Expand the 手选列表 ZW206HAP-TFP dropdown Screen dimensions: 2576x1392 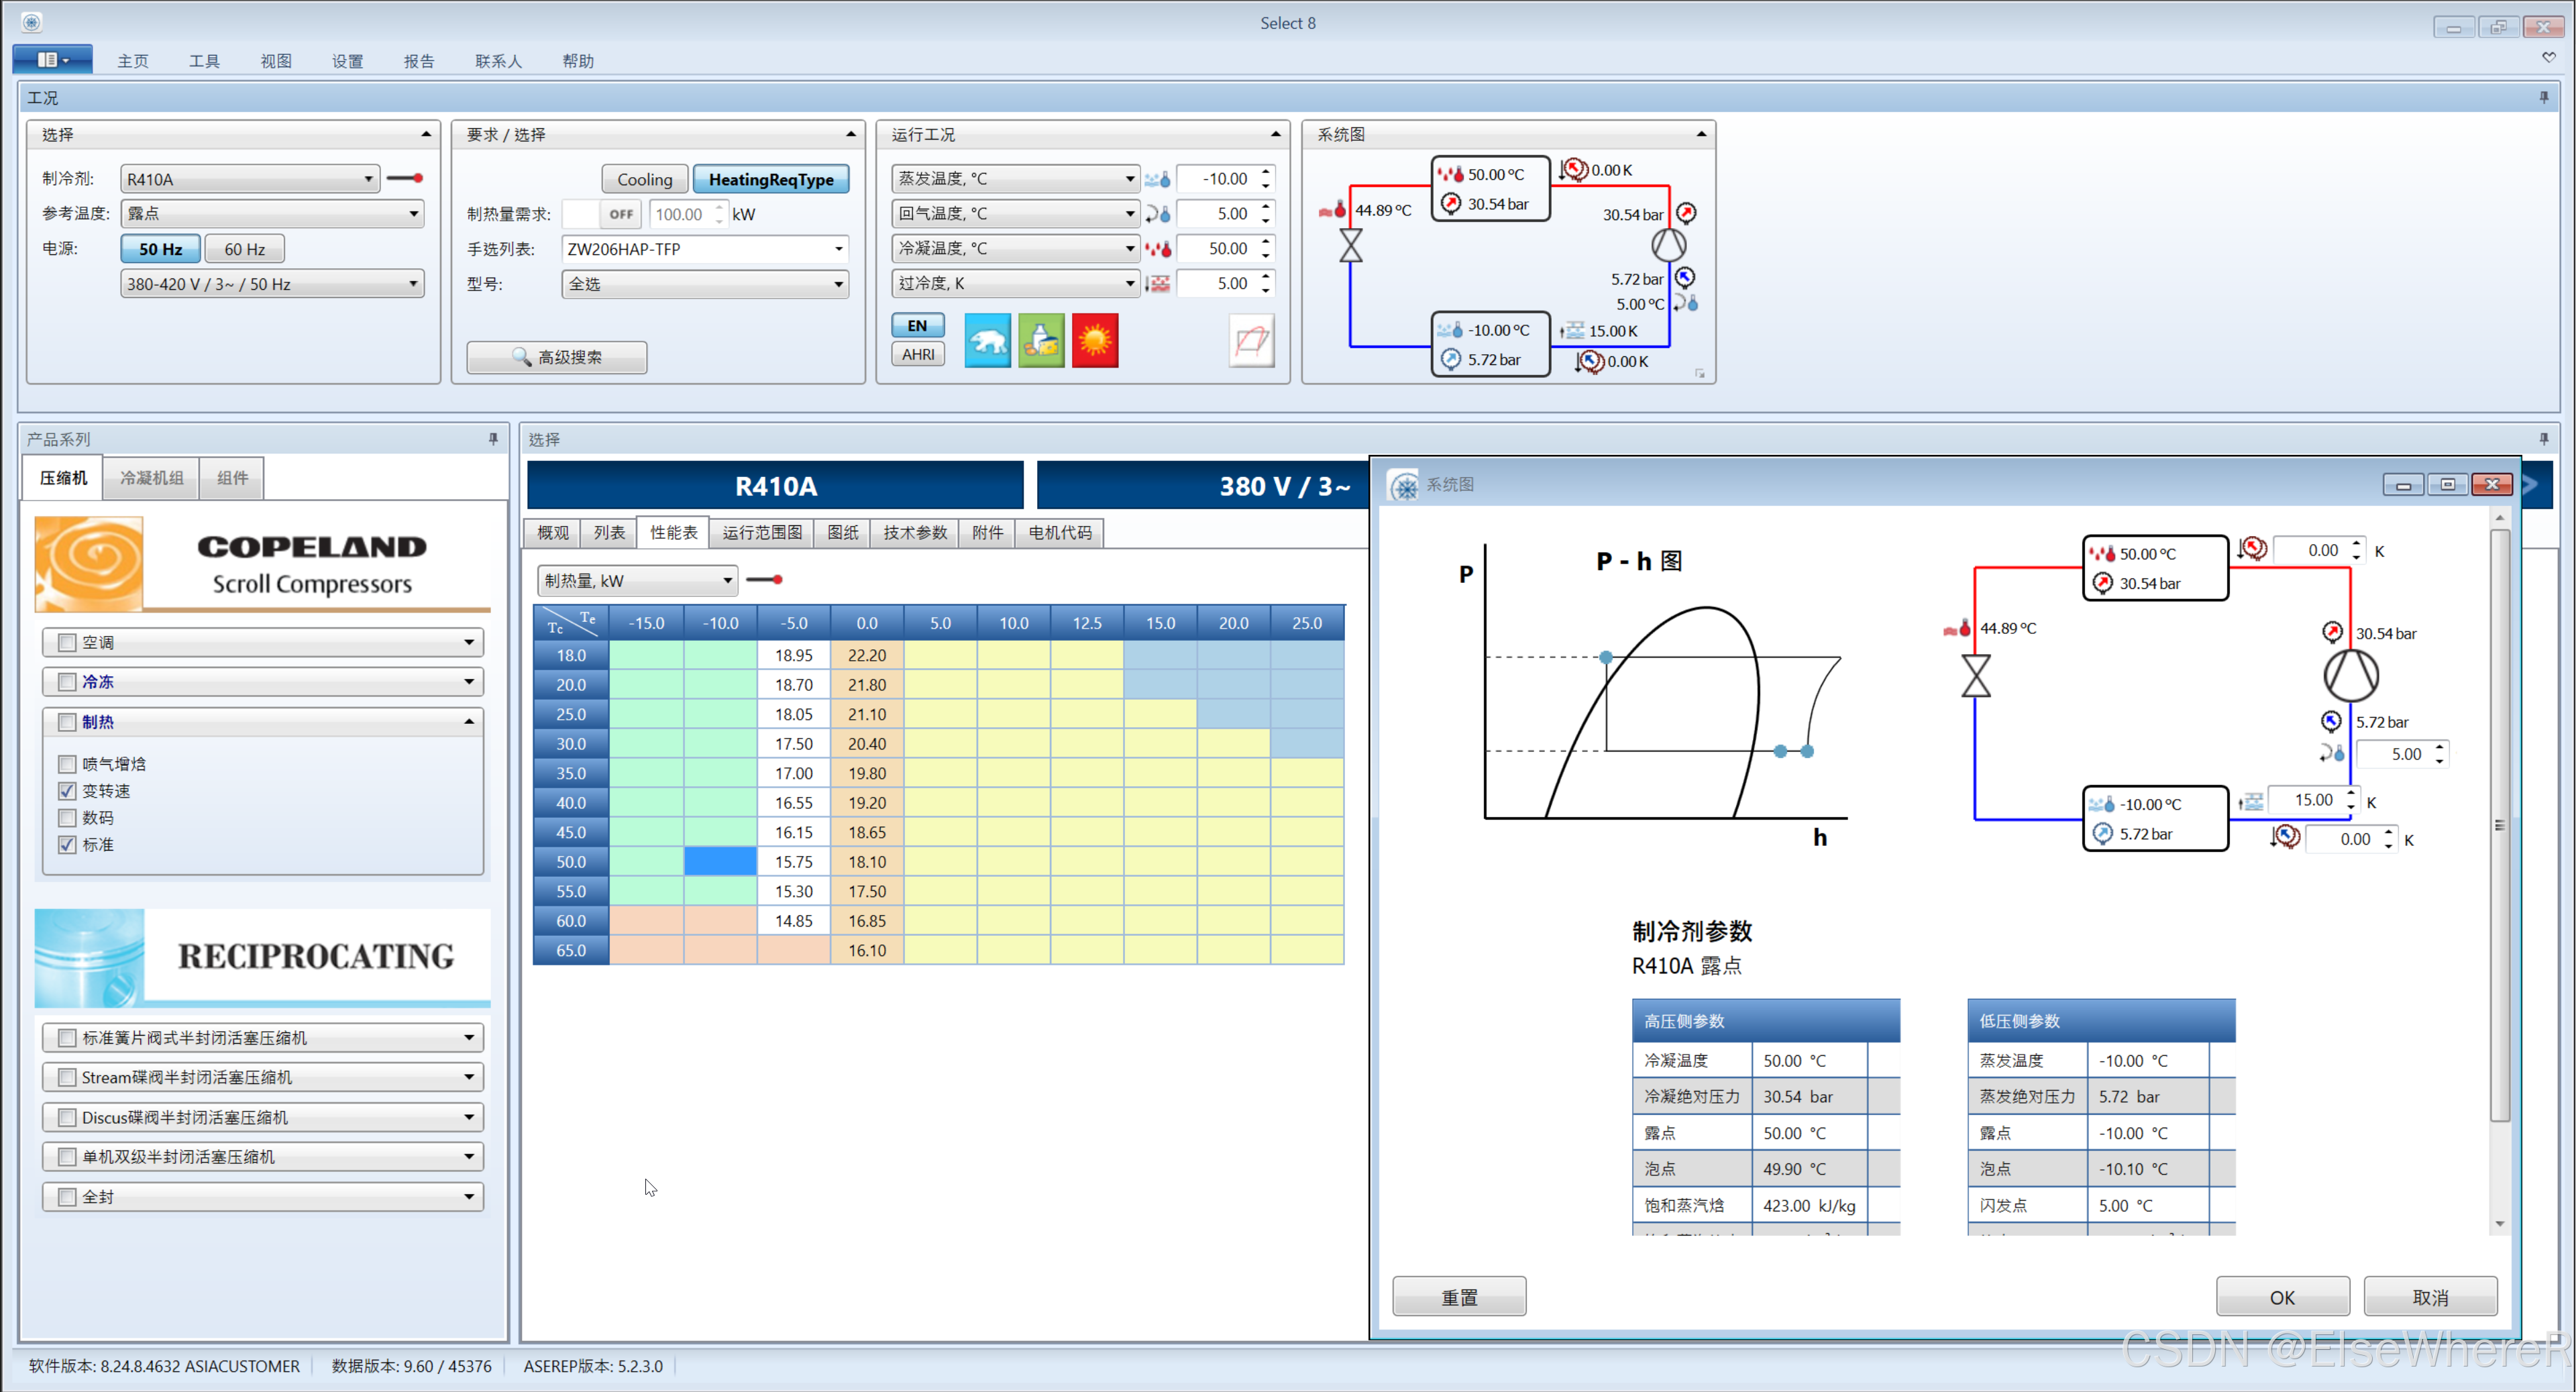click(x=838, y=249)
